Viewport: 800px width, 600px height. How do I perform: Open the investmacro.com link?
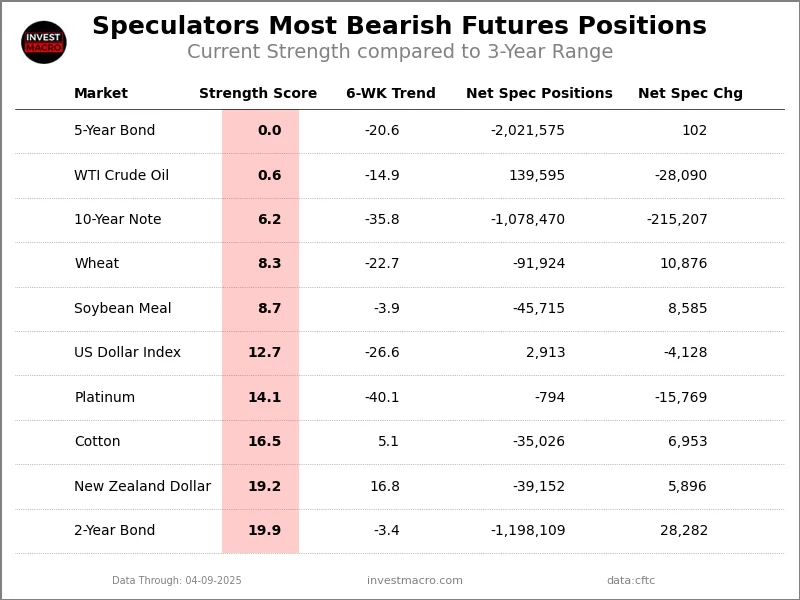click(415, 581)
